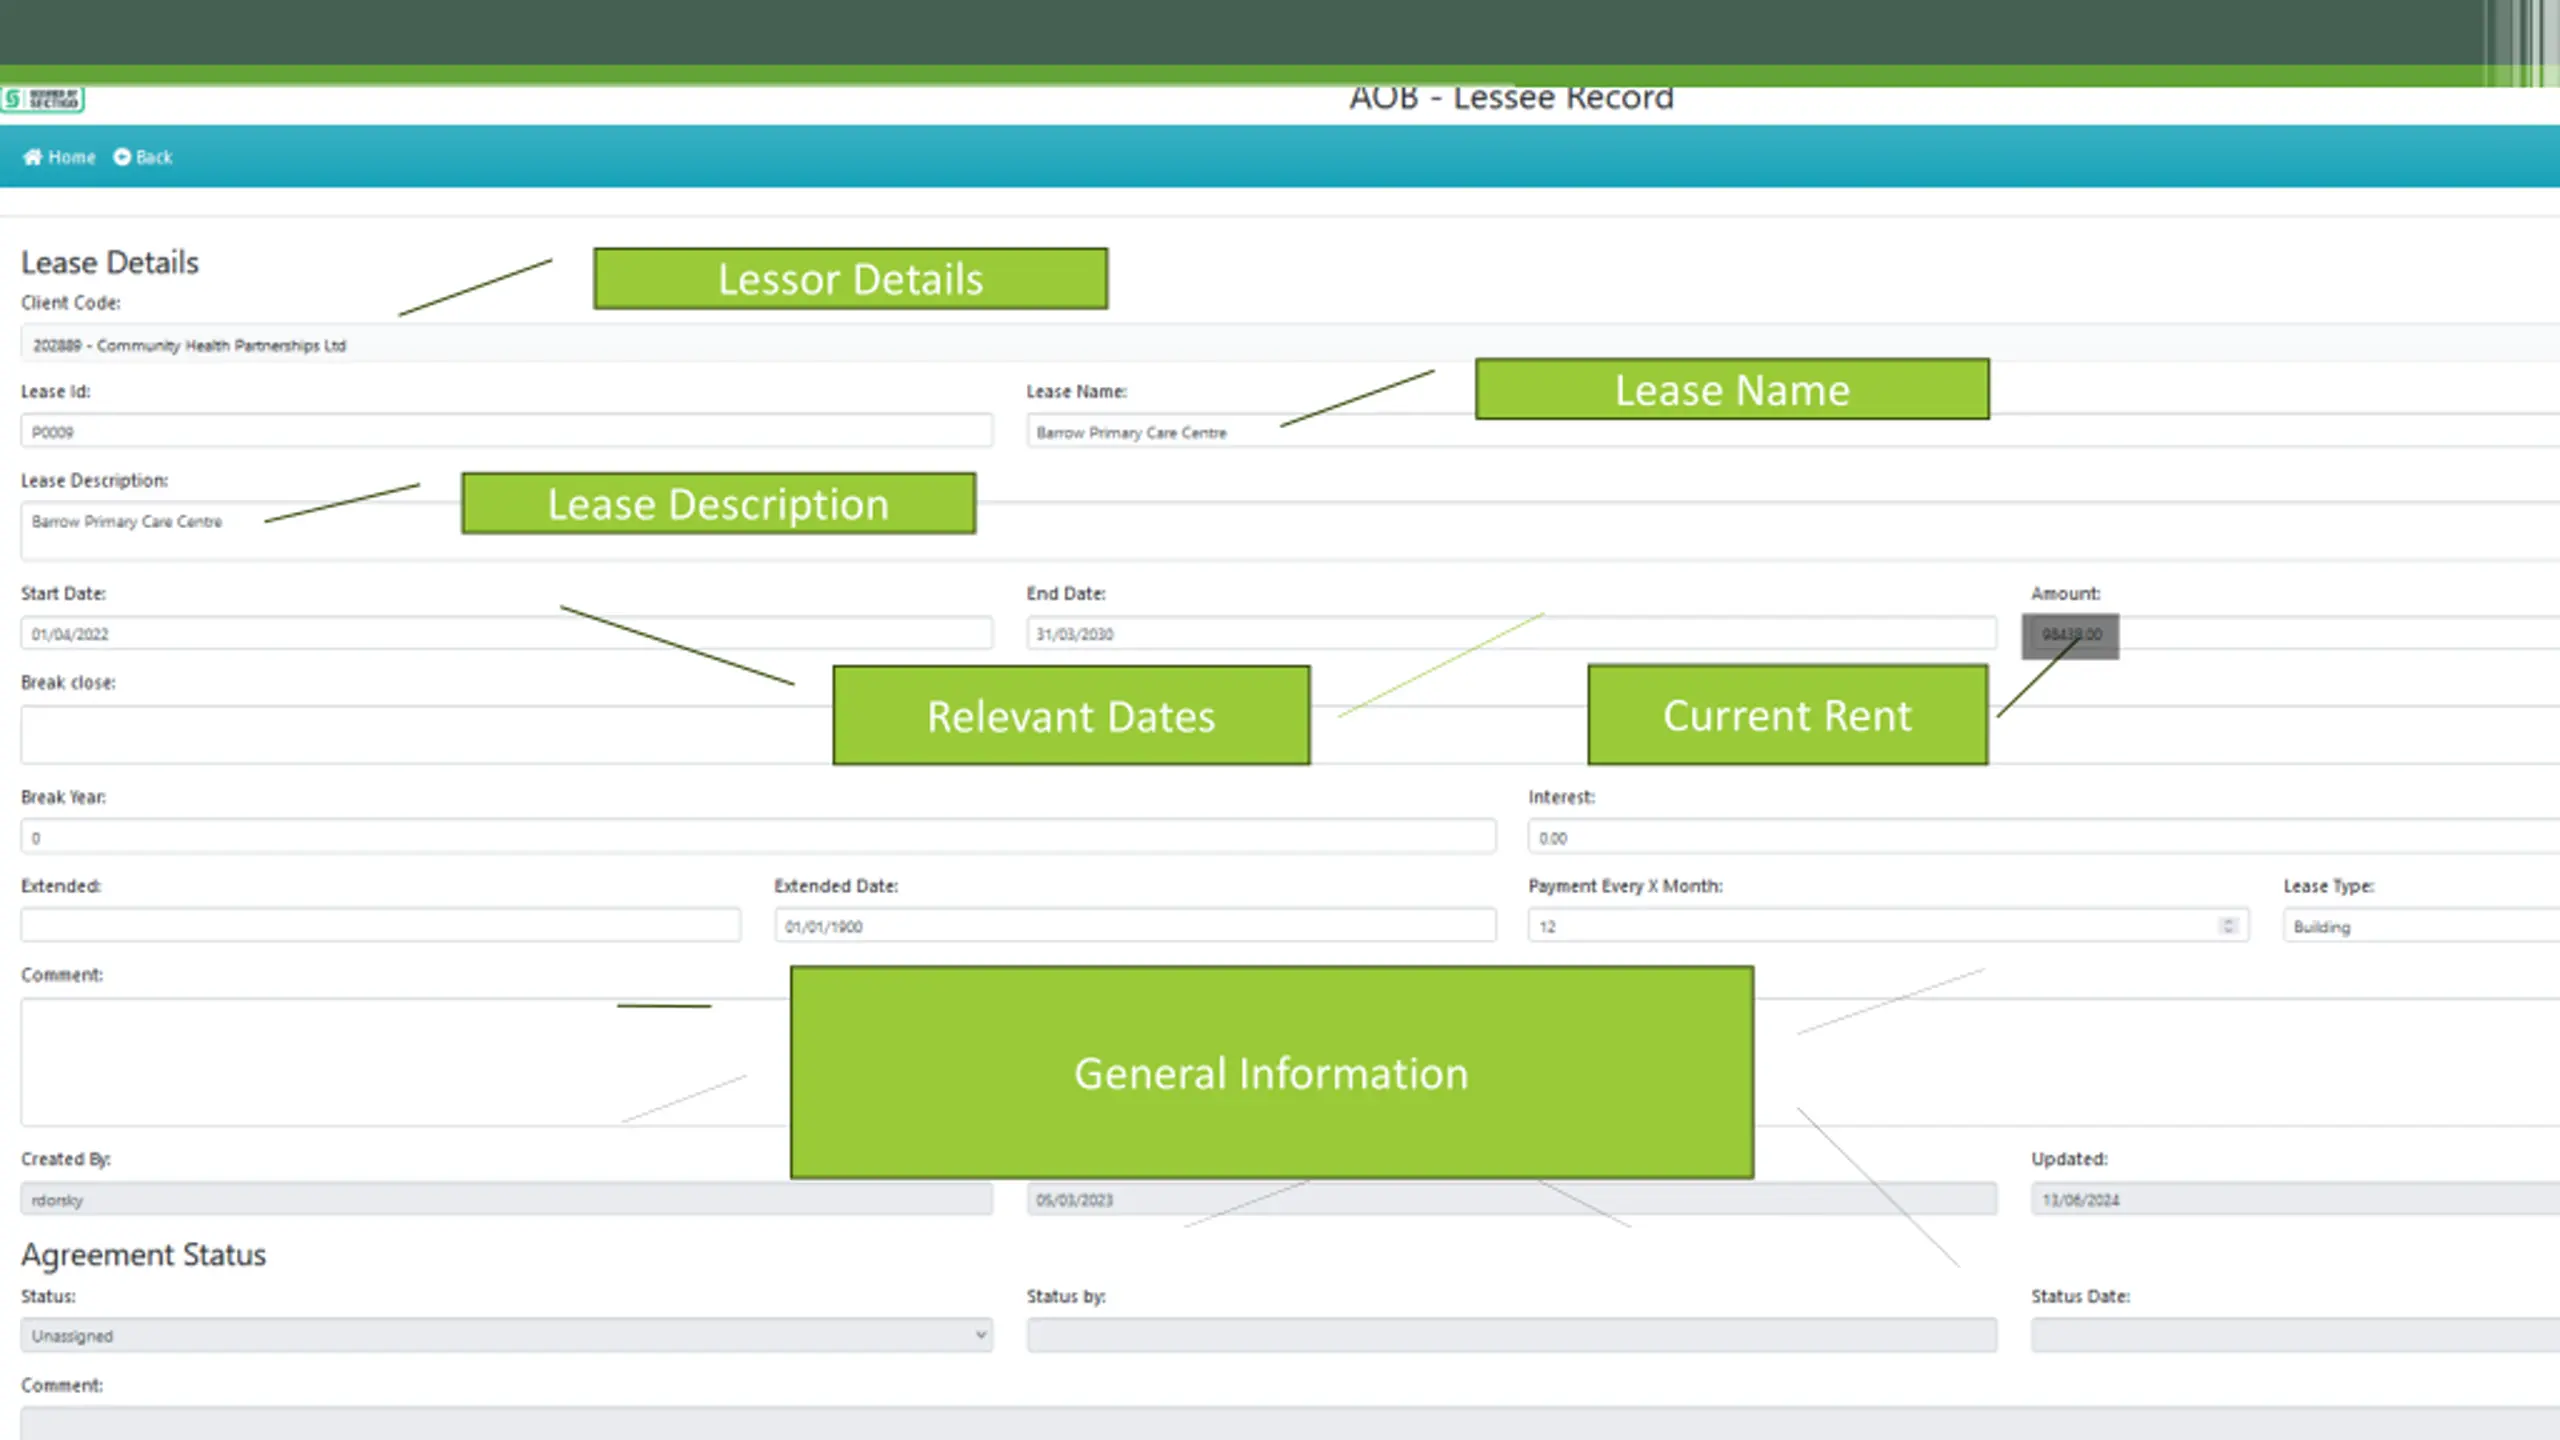
Task: Click the Client Code field showing Community Health Partnerships
Action: 1290,345
